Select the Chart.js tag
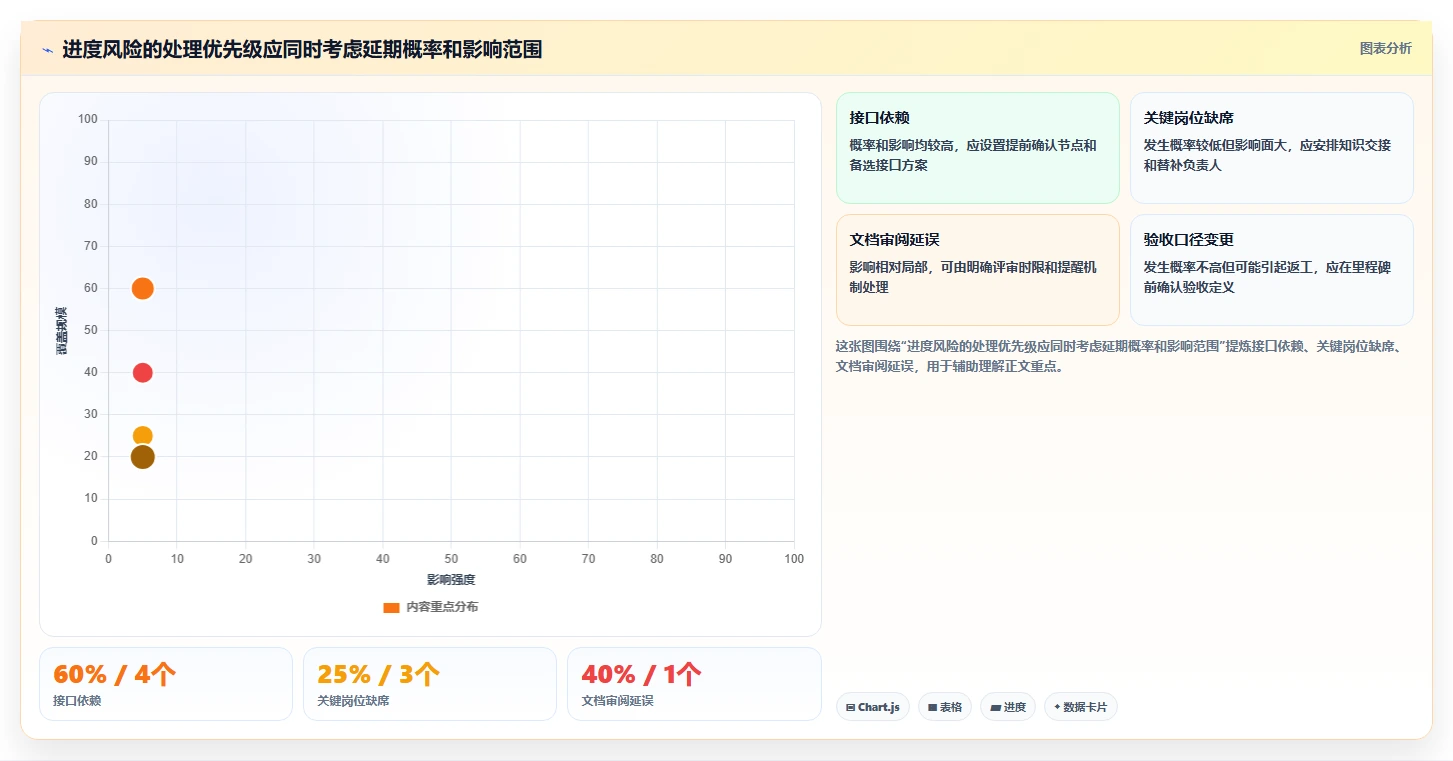The image size is (1453, 761). 872,707
